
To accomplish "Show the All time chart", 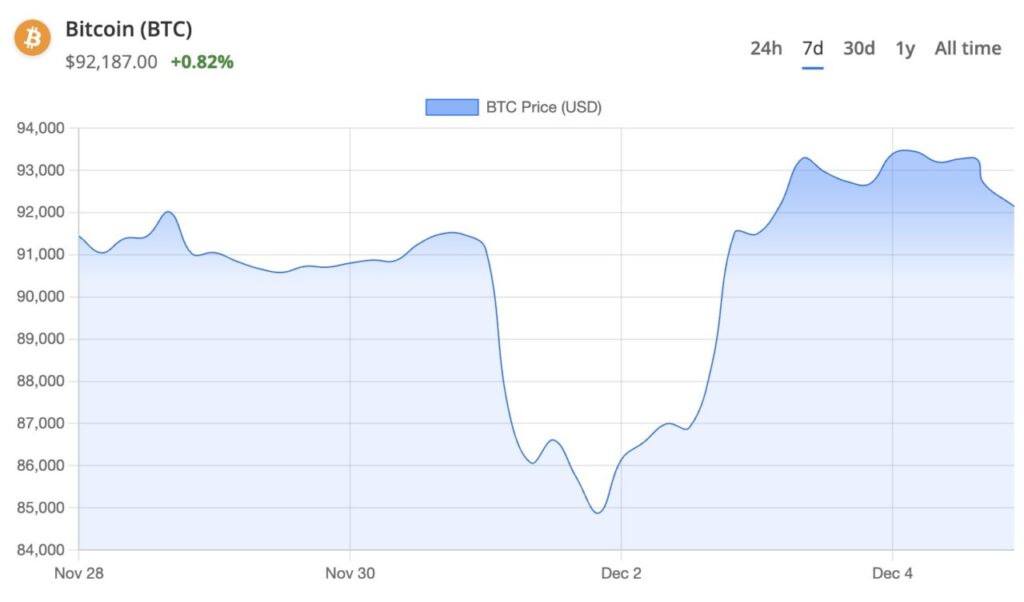I will [x=966, y=47].
